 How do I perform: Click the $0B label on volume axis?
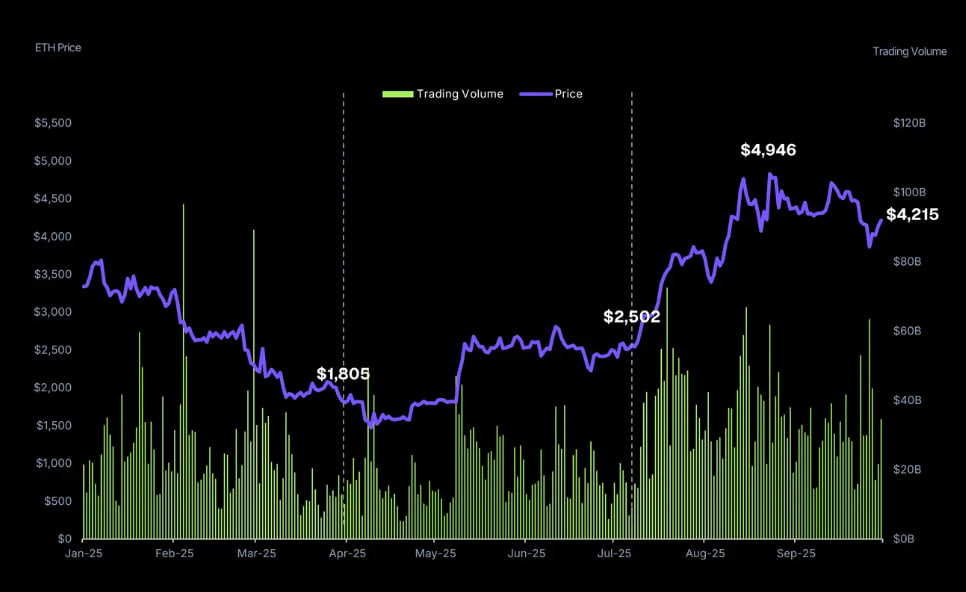point(903,539)
